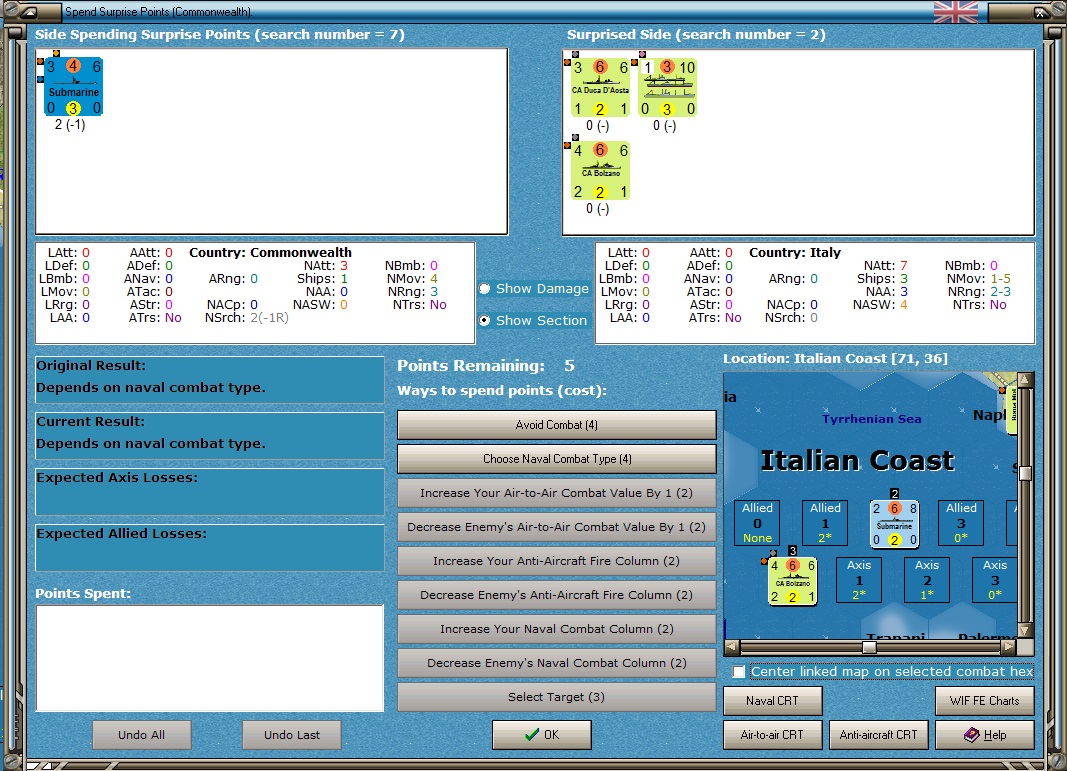Click Avoid Combat (4) option
1067x771 pixels.
(x=557, y=425)
